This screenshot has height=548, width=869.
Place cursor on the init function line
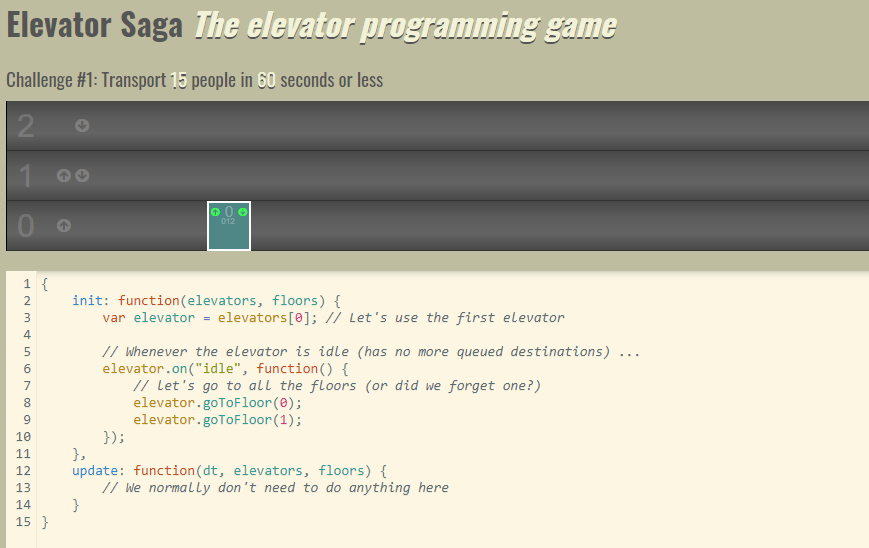click(x=207, y=301)
